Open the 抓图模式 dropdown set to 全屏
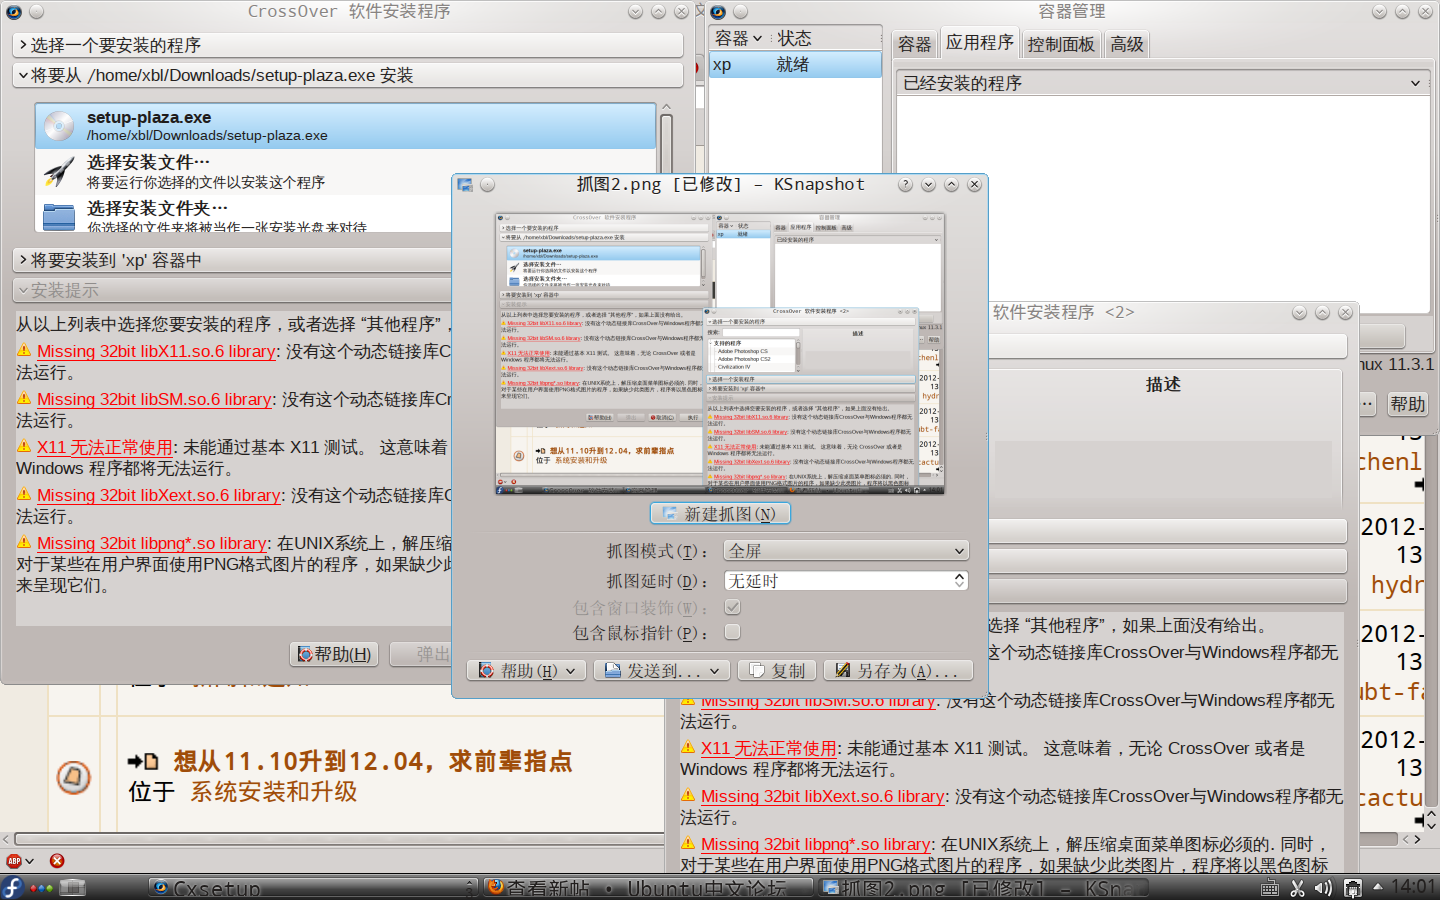 click(846, 551)
